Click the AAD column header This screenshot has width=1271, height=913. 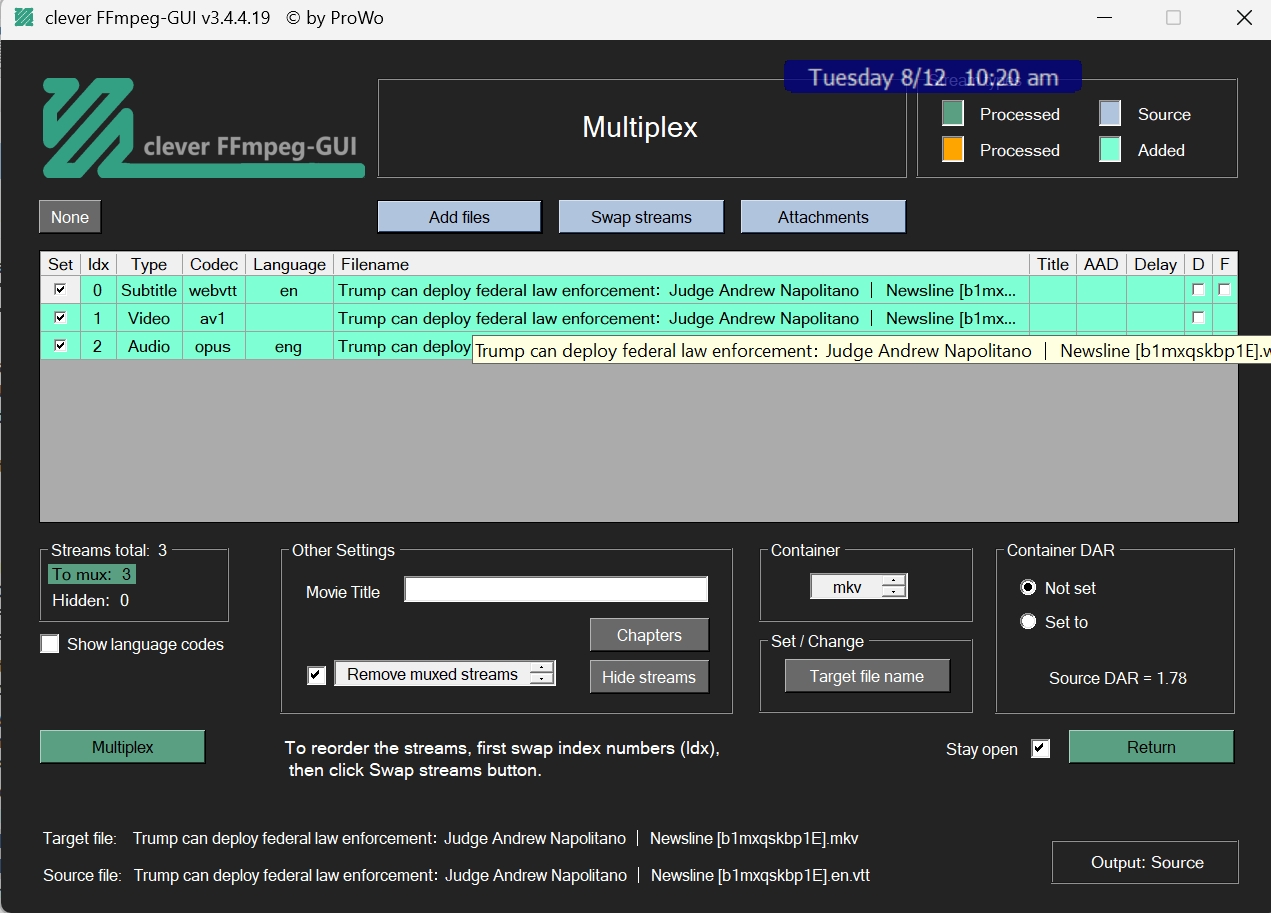click(x=1101, y=264)
